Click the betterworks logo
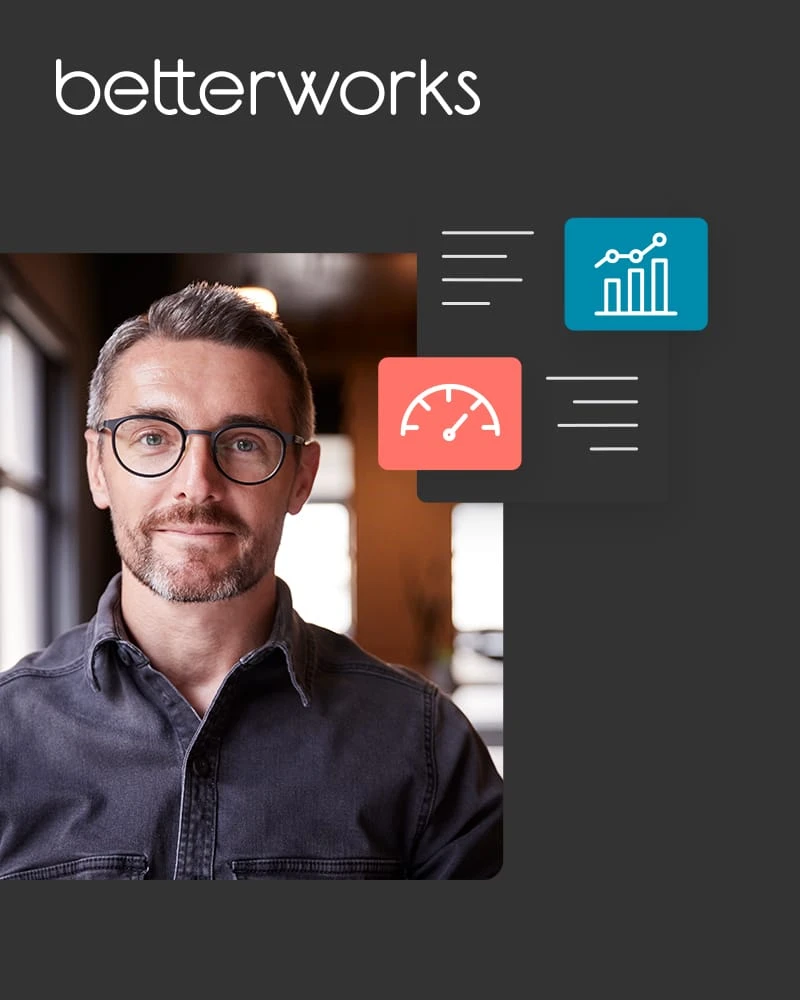The image size is (800, 1000). 267,87
